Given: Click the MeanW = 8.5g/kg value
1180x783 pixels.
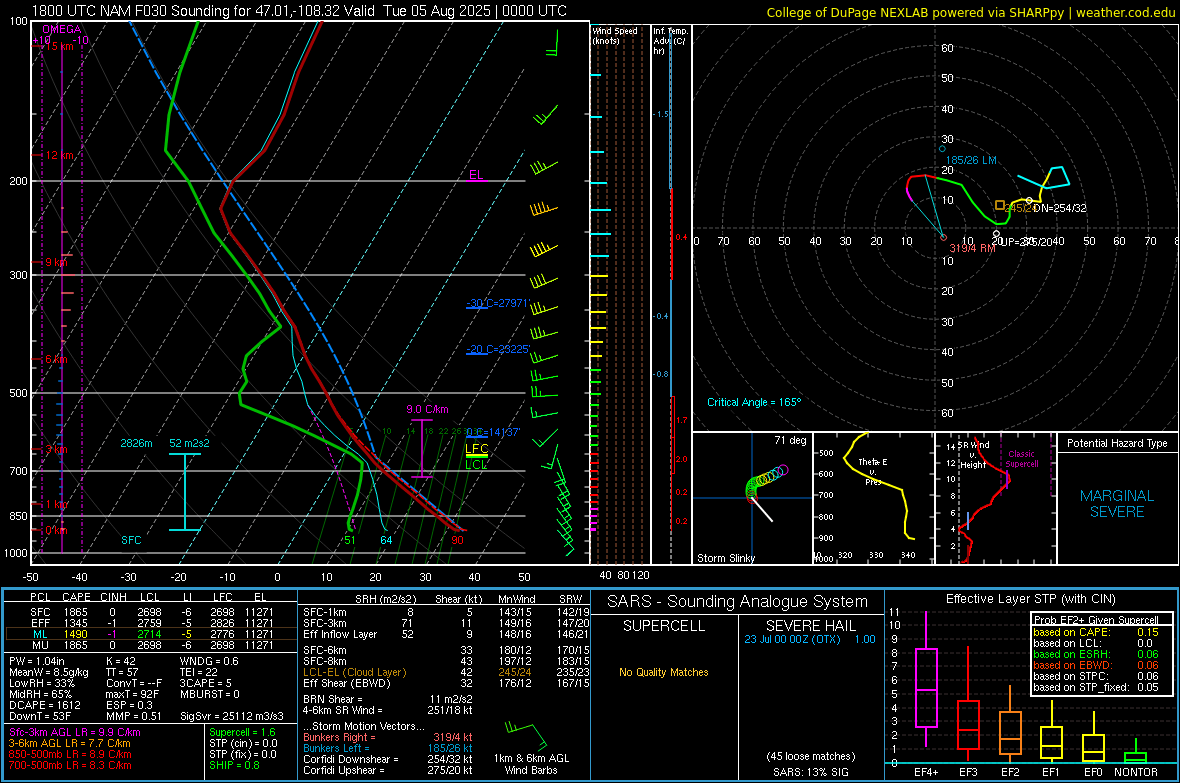Looking at the screenshot, I should tap(49, 672).
